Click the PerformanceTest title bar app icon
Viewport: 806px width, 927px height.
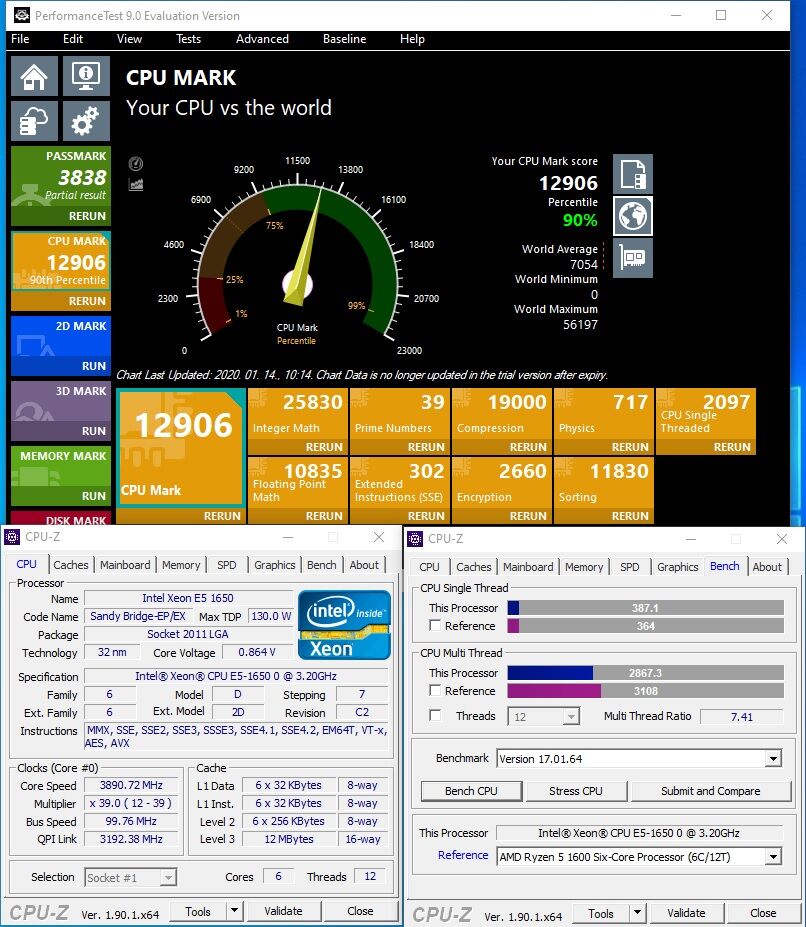click(x=22, y=15)
